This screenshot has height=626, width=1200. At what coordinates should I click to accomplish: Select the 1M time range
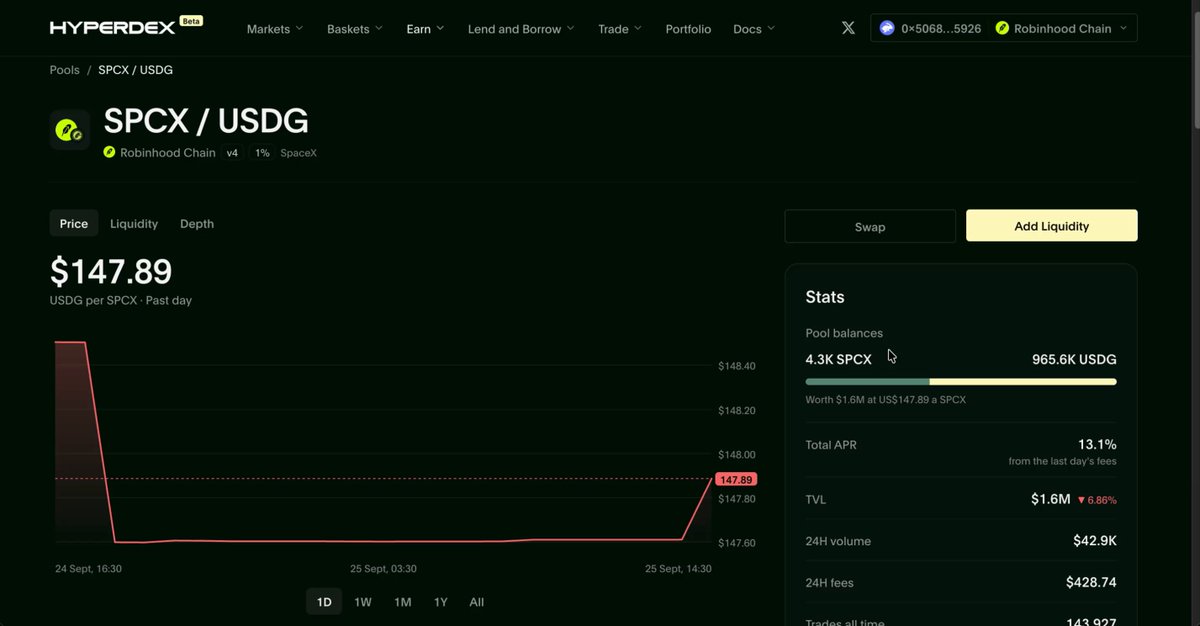[x=402, y=602]
